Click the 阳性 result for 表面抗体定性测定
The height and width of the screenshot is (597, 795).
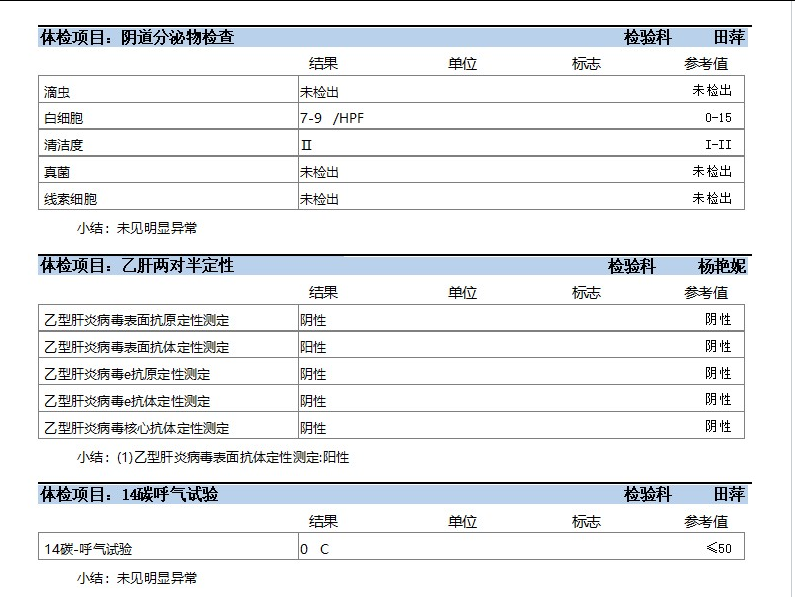[x=313, y=347]
